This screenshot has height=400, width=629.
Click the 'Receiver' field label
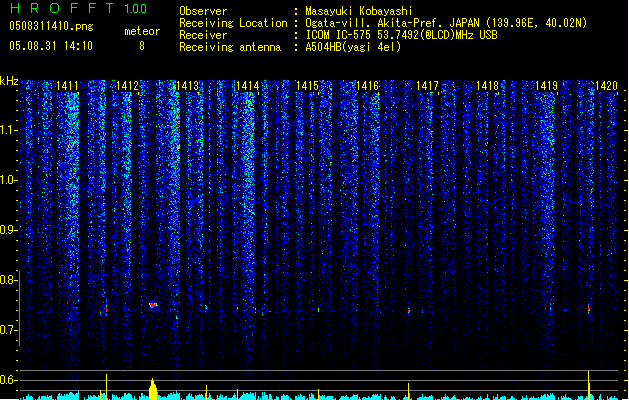[203, 35]
